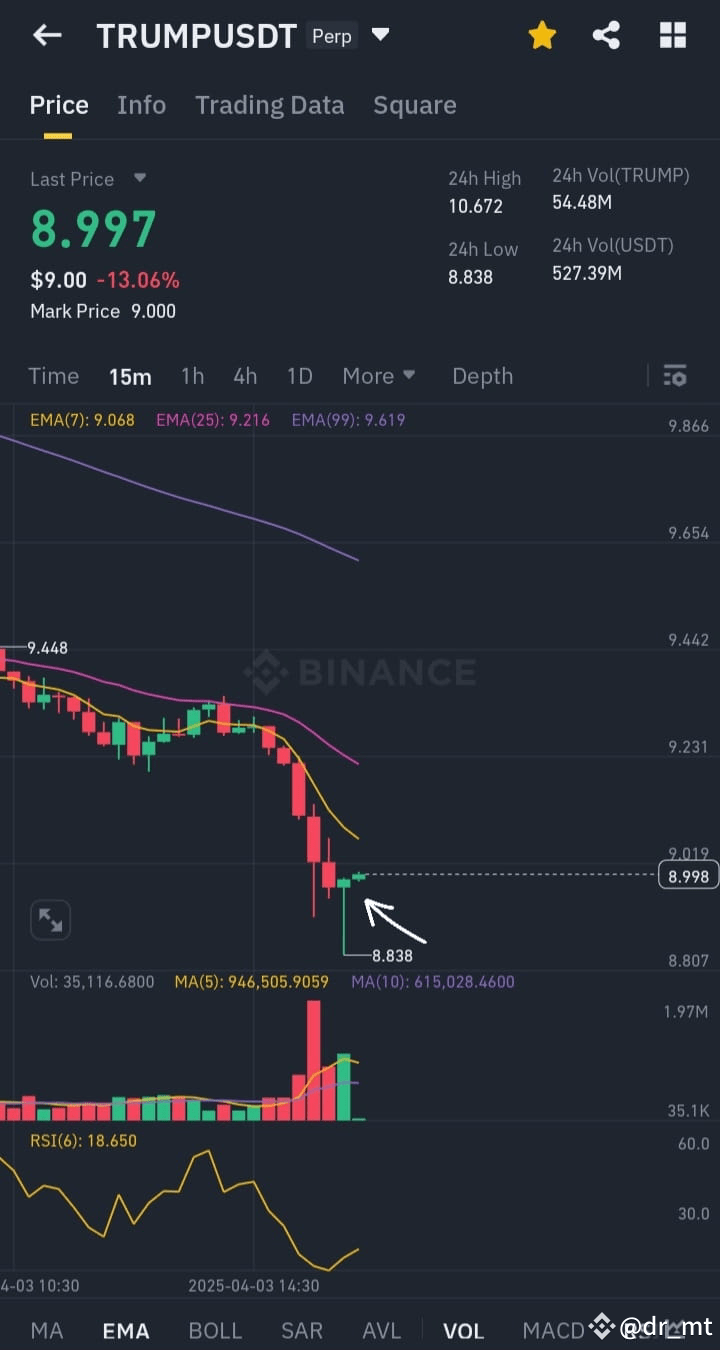Open the share icon at the top
This screenshot has height=1350, width=720.
coord(607,34)
